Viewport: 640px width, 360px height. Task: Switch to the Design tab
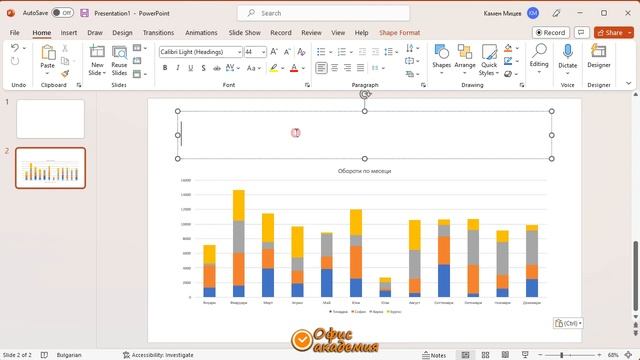(x=122, y=33)
